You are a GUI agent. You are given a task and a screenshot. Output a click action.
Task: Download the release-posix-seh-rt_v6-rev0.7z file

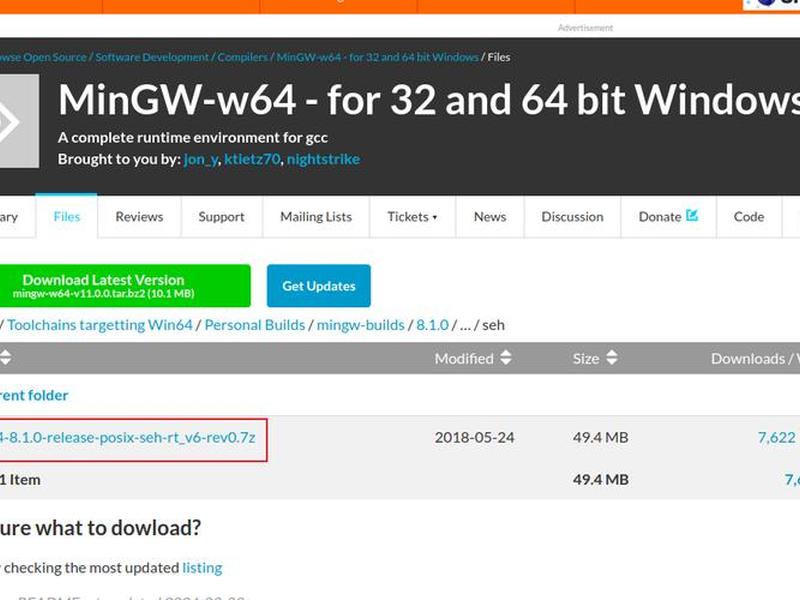(128, 438)
